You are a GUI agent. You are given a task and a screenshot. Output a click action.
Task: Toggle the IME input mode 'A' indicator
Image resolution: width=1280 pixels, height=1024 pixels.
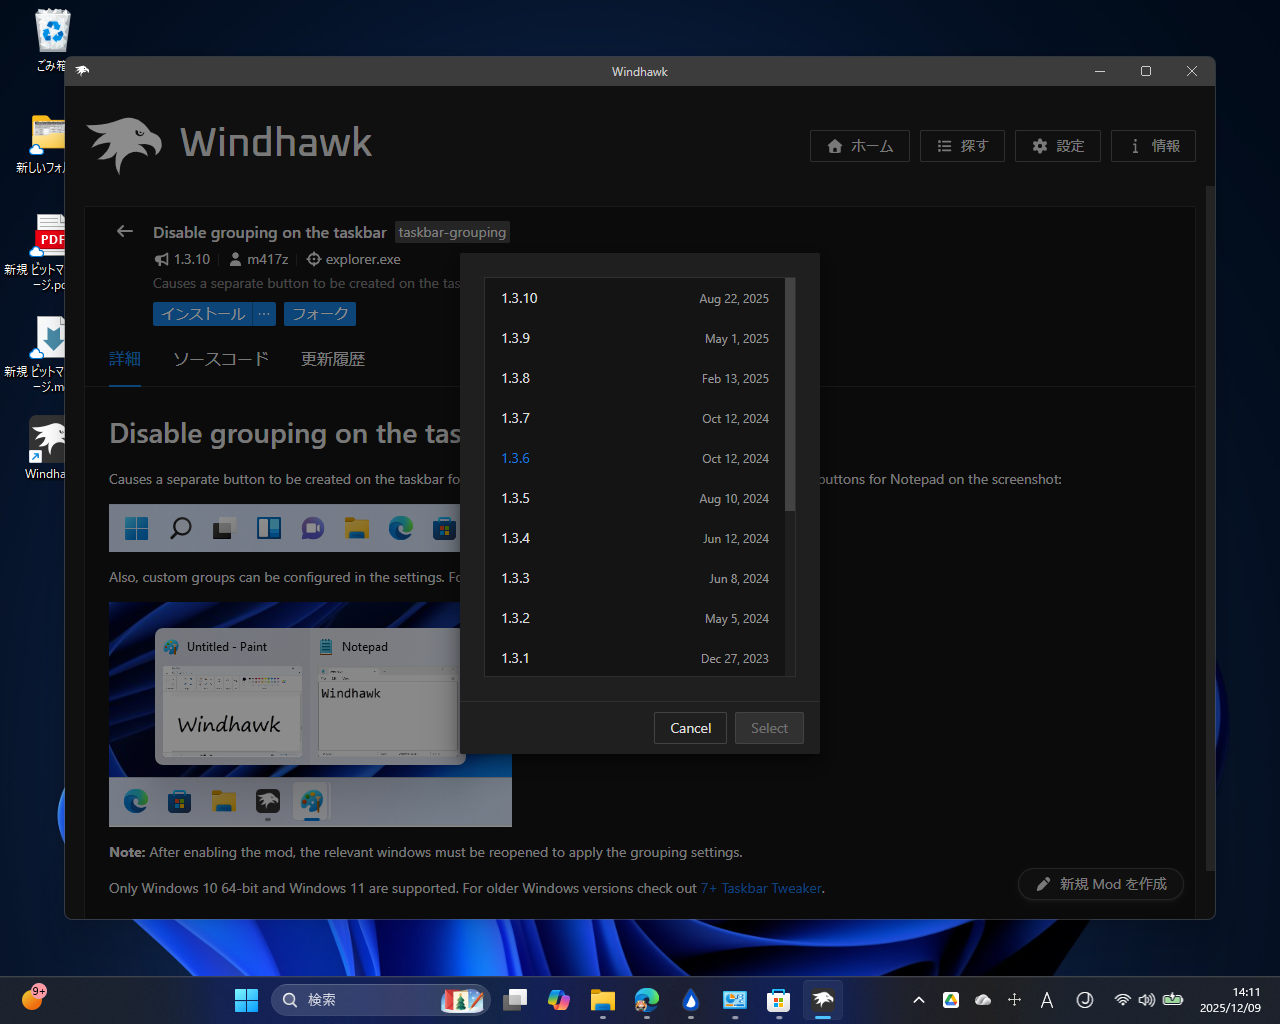(1047, 1000)
